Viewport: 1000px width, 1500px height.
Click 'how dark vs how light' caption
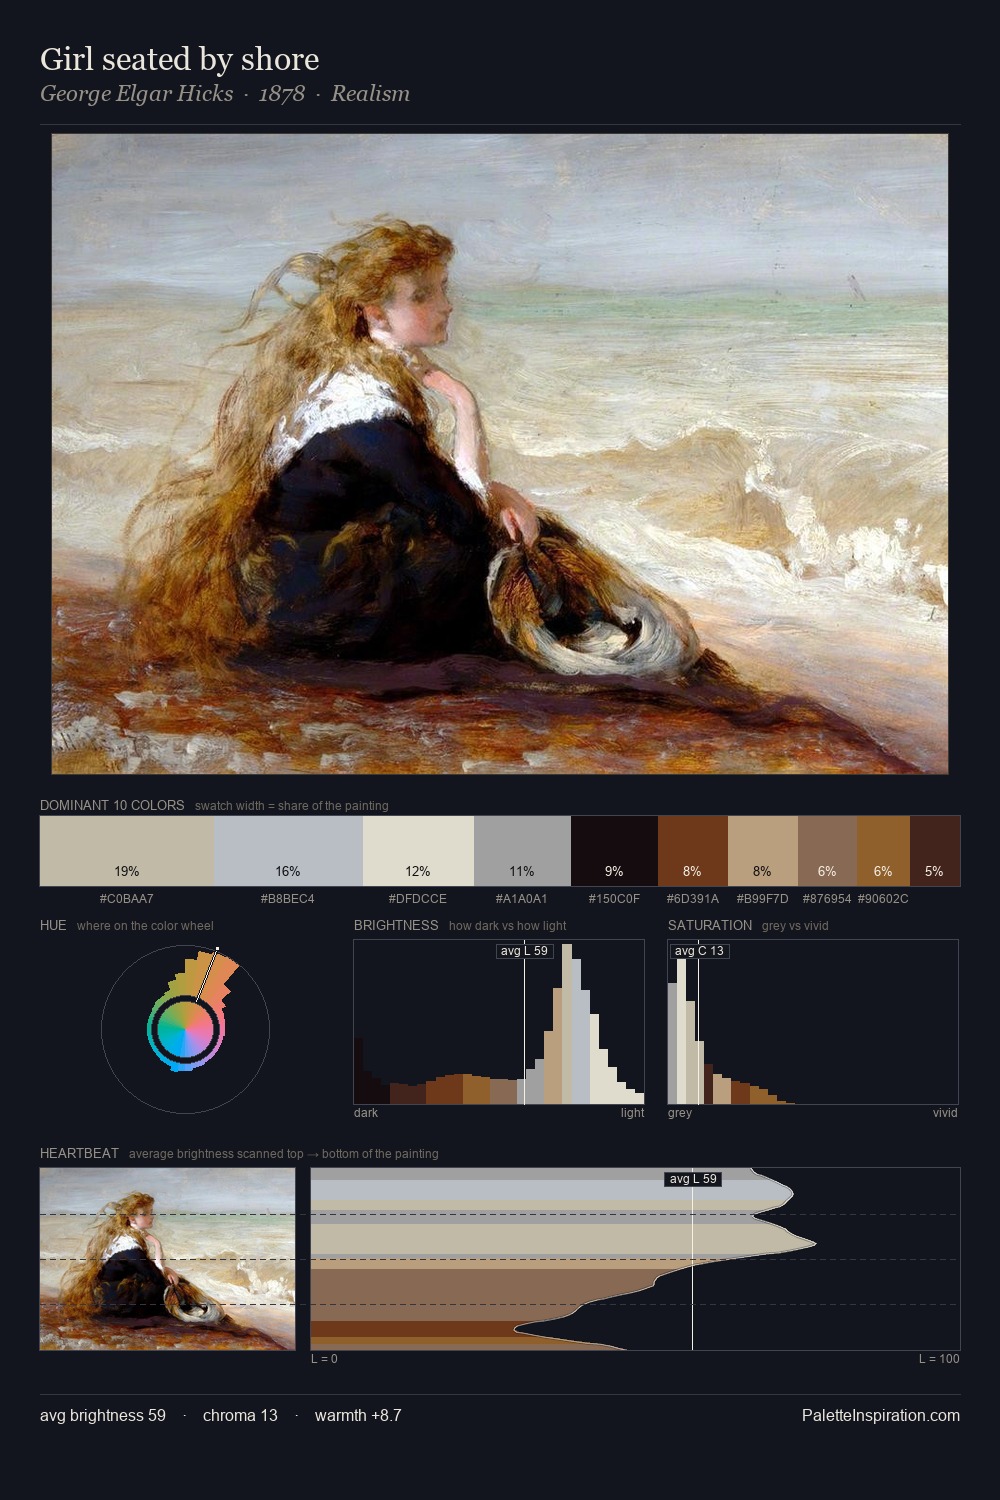[508, 926]
